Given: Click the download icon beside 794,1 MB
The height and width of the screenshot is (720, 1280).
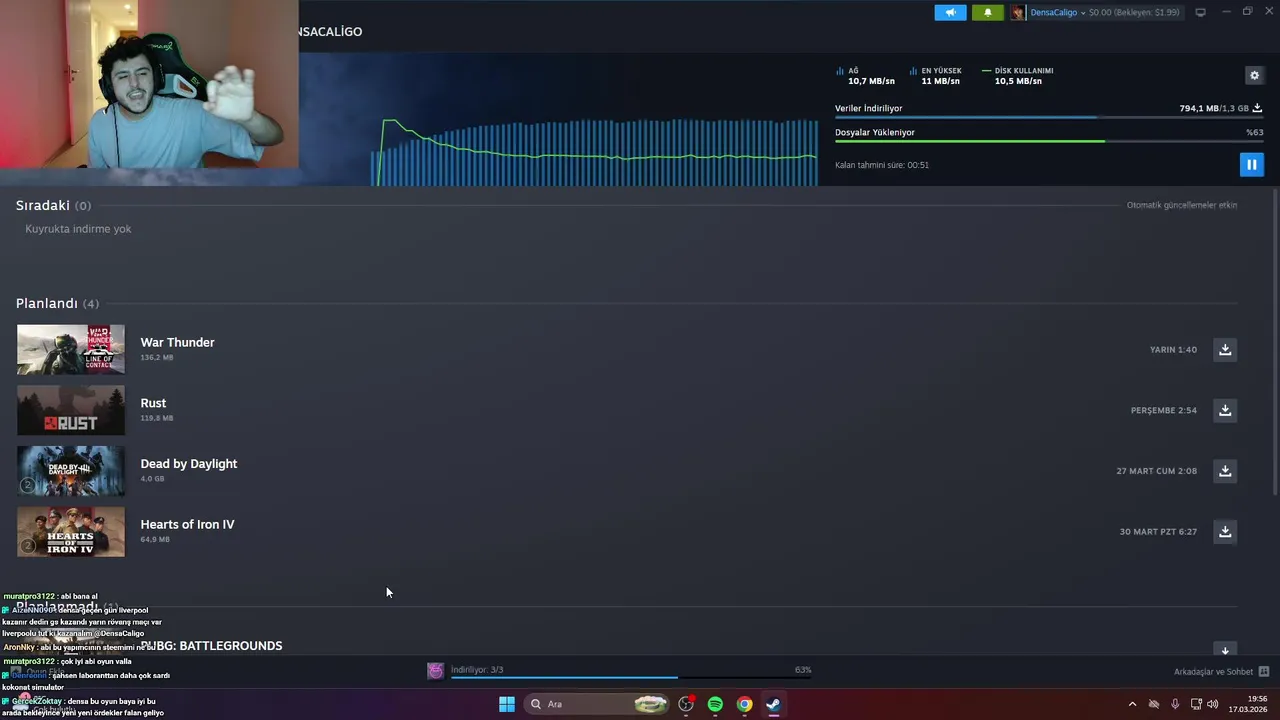Looking at the screenshot, I should (1257, 108).
